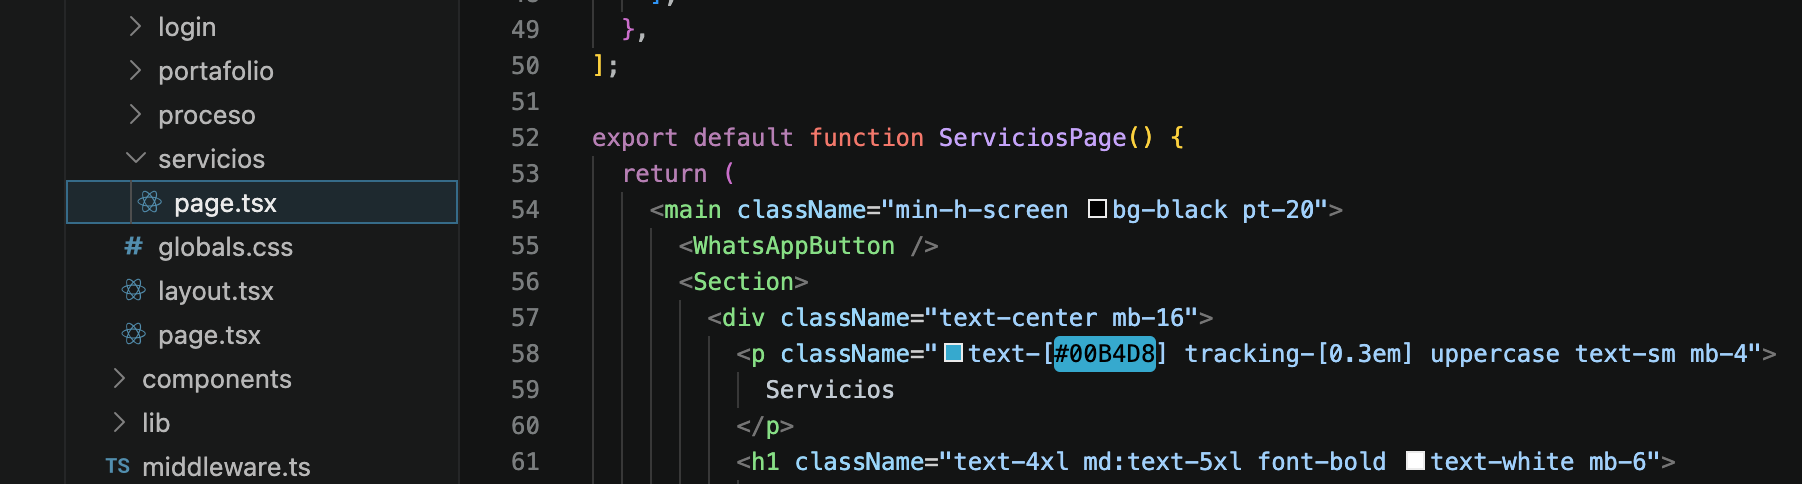1802x484 pixels.
Task: Click the closing p tag on line 60
Action: tap(765, 426)
